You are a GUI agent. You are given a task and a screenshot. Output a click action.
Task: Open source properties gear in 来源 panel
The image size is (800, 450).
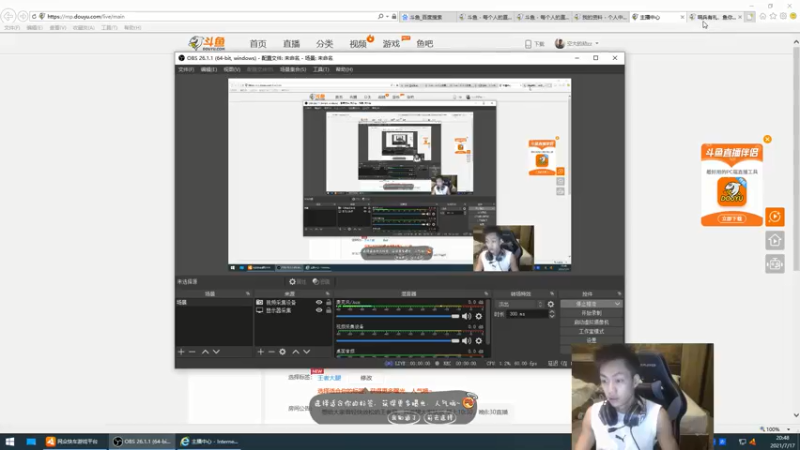(283, 352)
